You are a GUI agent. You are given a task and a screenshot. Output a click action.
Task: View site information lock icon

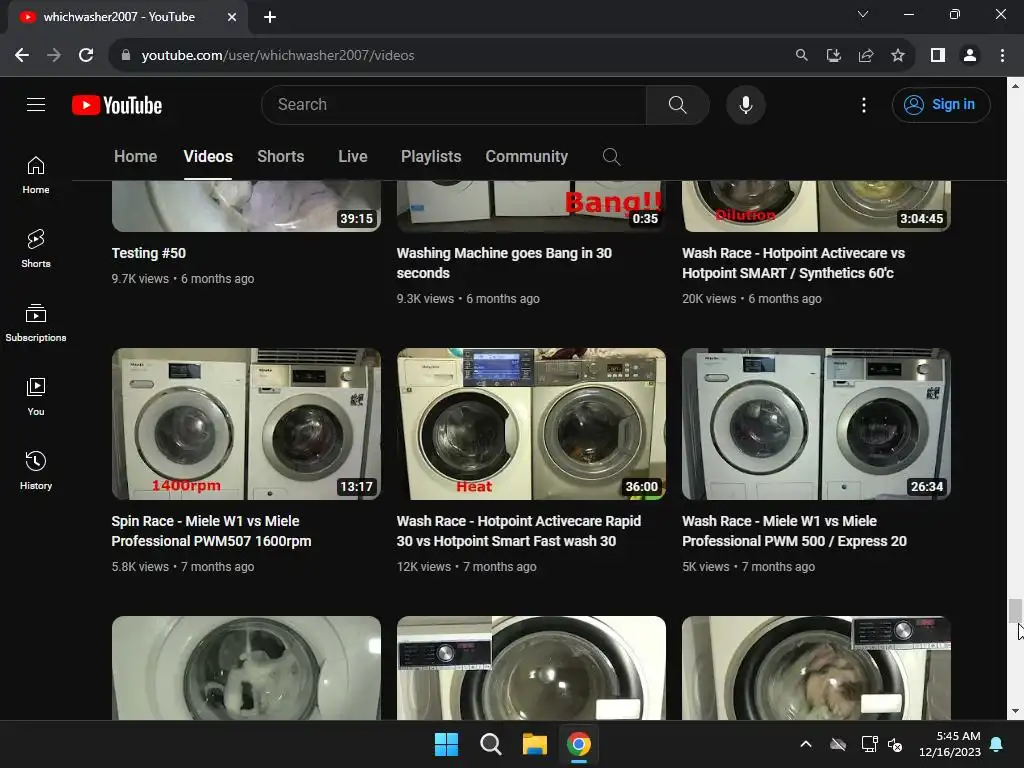[x=126, y=56]
